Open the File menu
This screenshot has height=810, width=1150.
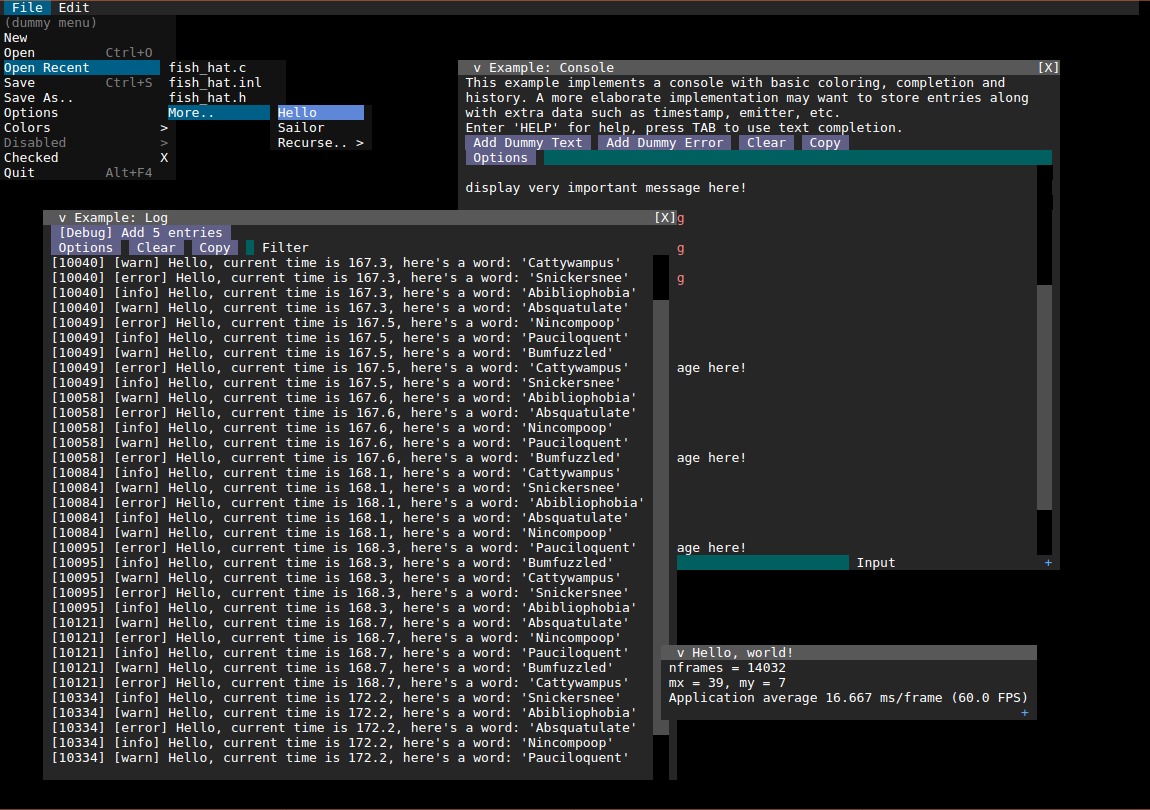click(x=27, y=7)
